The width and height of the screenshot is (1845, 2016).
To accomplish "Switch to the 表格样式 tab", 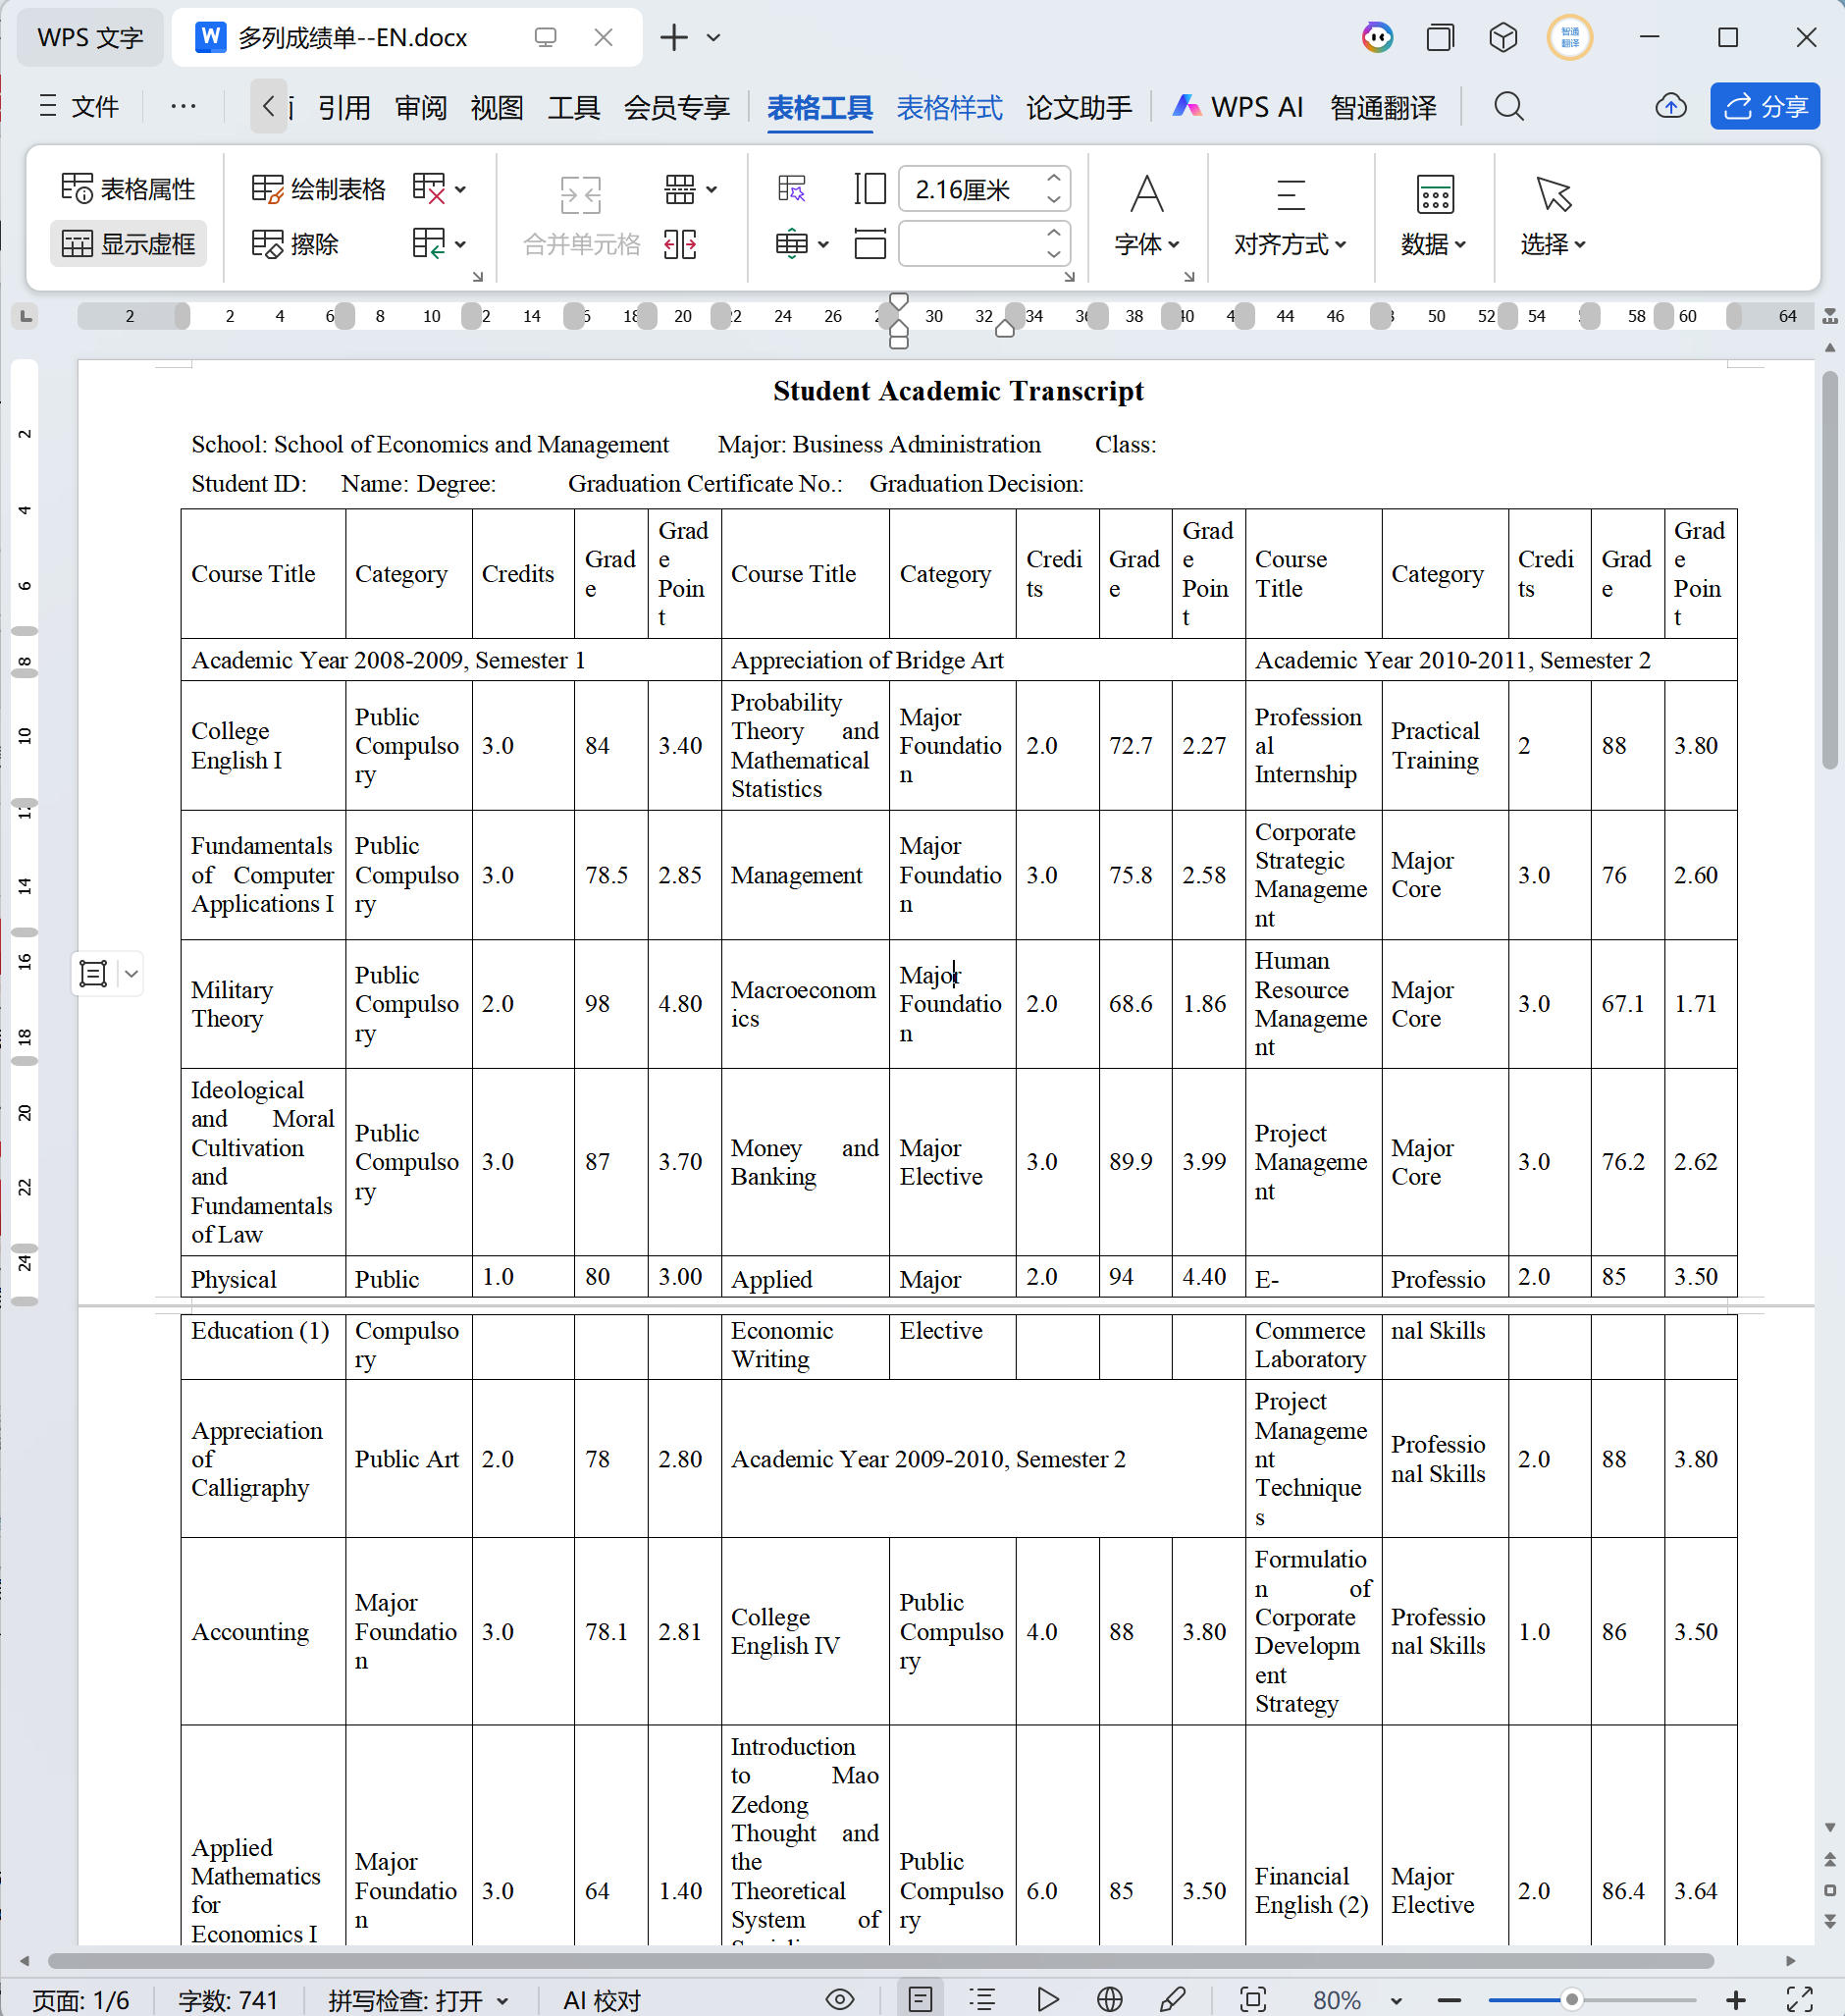I will pos(949,107).
